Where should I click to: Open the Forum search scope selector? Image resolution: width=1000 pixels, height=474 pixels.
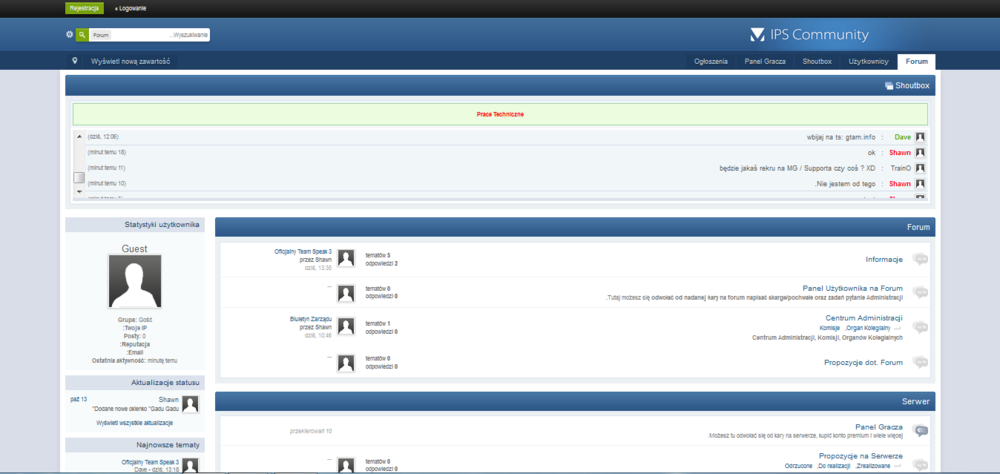coord(101,35)
